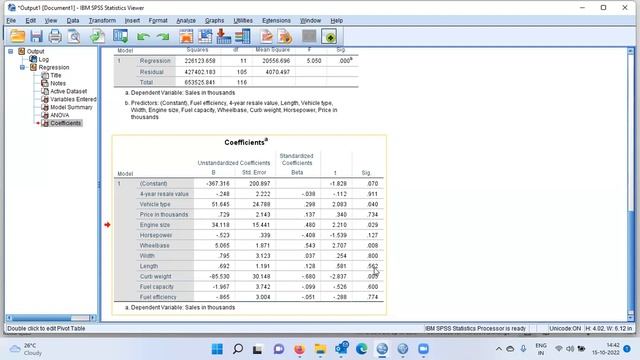Click the Open file folder icon
Image resolution: width=640 pixels, height=360 pixels.
(x=18, y=36)
